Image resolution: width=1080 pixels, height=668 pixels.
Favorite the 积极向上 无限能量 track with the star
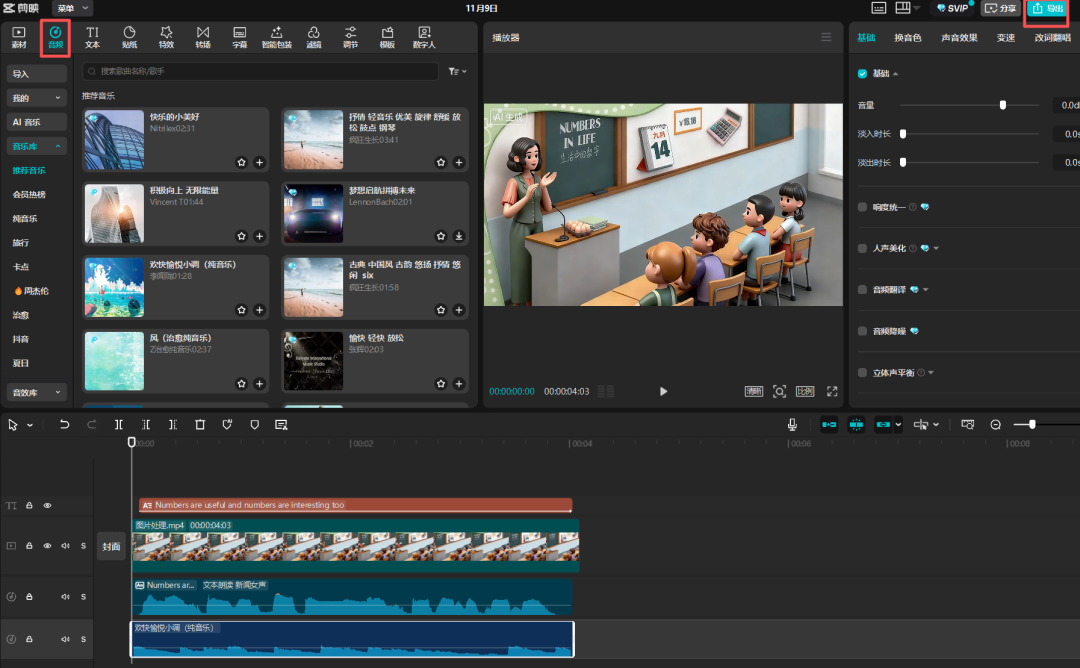[241, 236]
